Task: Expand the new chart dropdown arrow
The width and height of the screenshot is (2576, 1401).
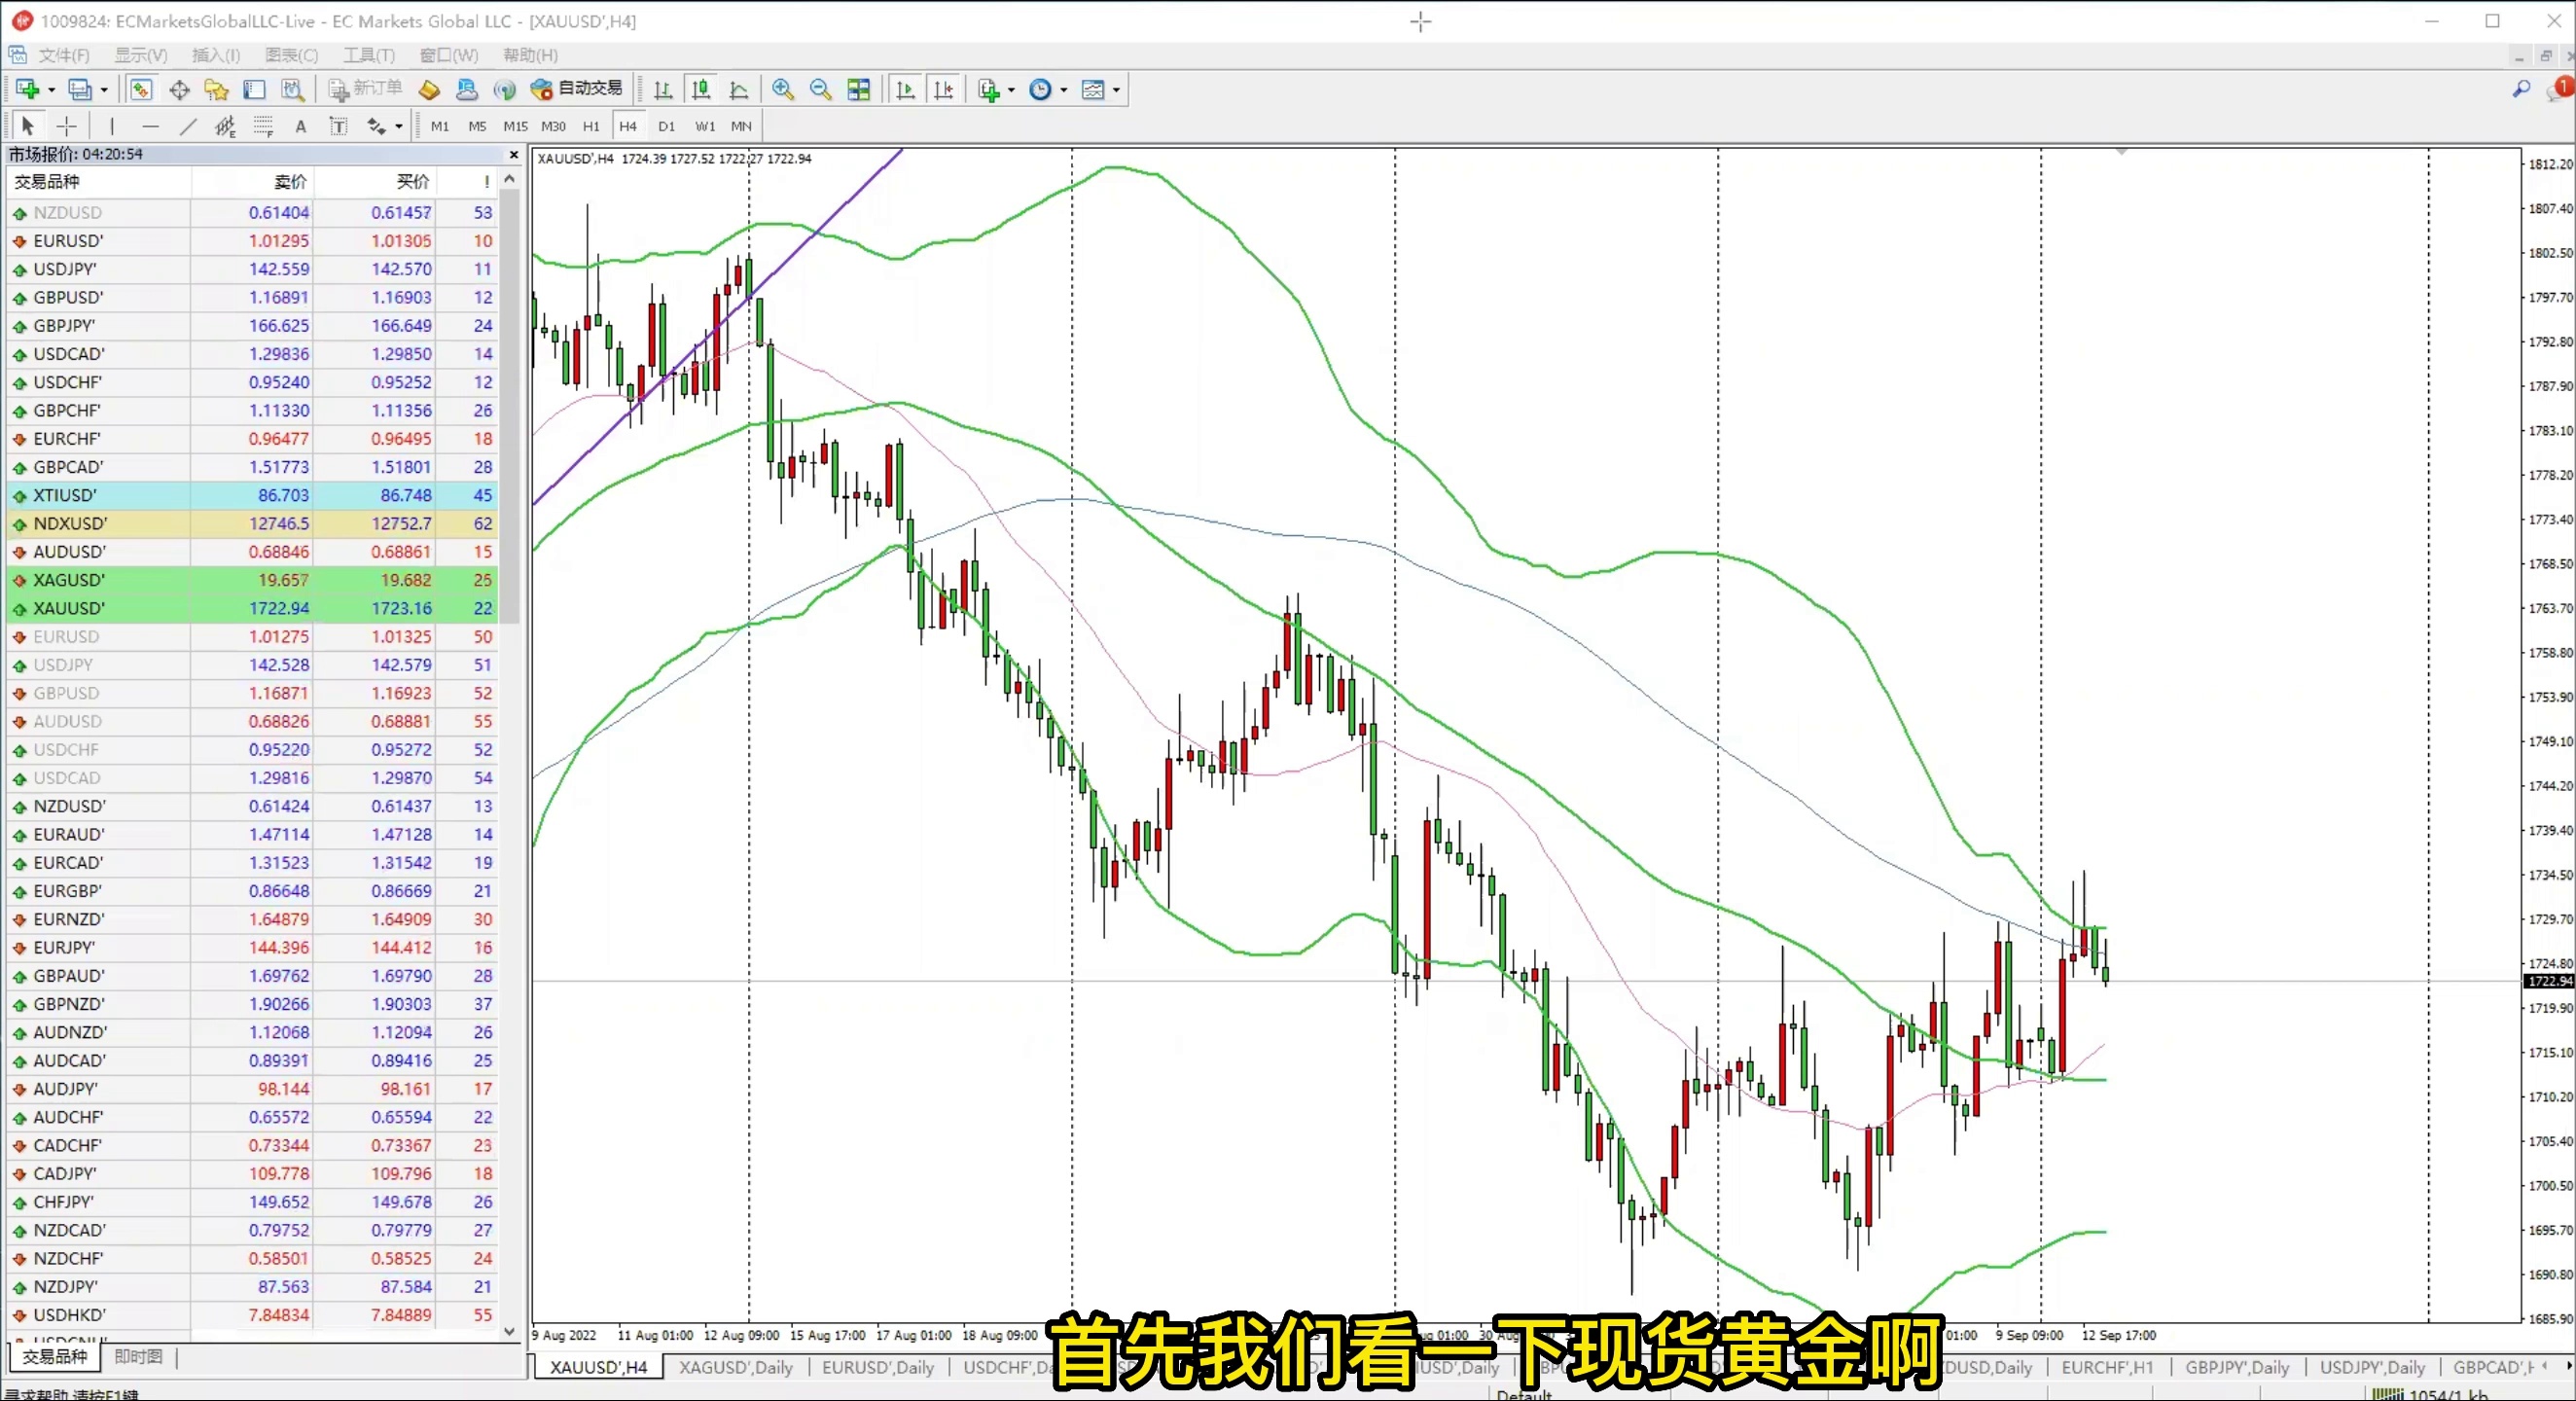Action: (x=52, y=90)
